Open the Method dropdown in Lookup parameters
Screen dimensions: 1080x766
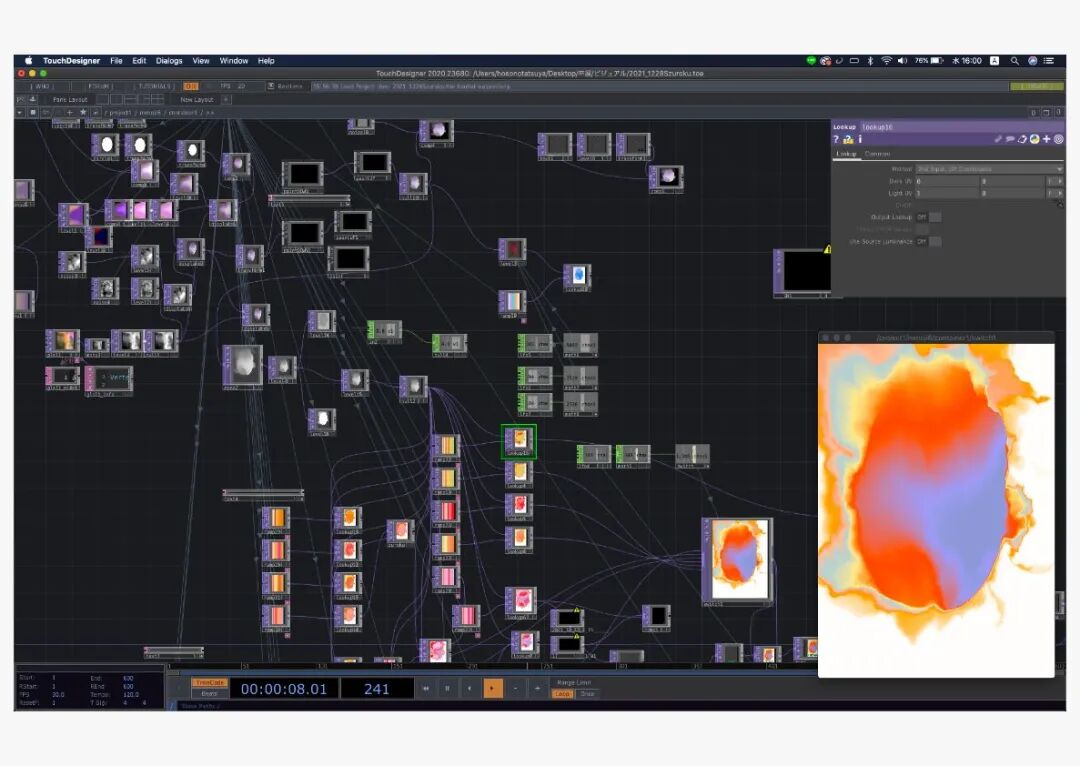(989, 169)
